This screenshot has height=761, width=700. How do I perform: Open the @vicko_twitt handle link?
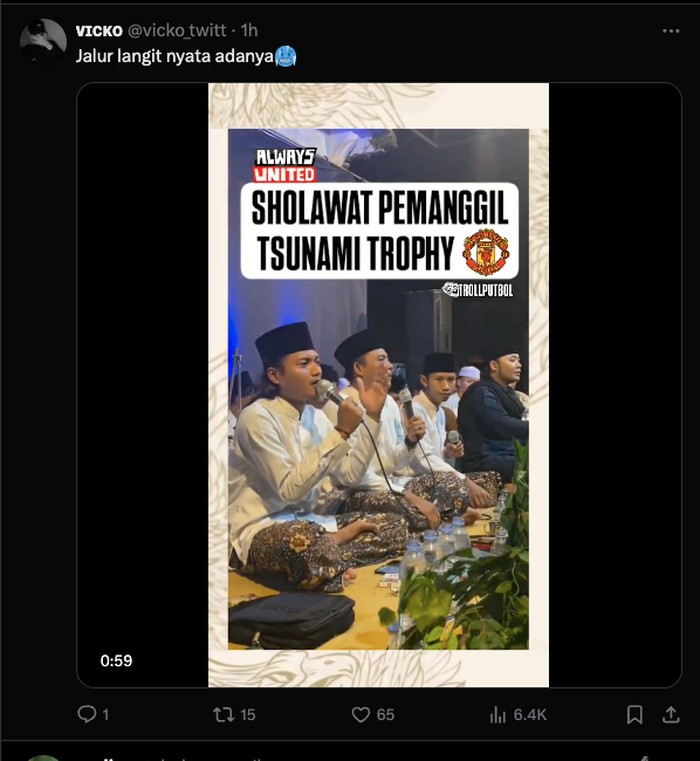[177, 31]
